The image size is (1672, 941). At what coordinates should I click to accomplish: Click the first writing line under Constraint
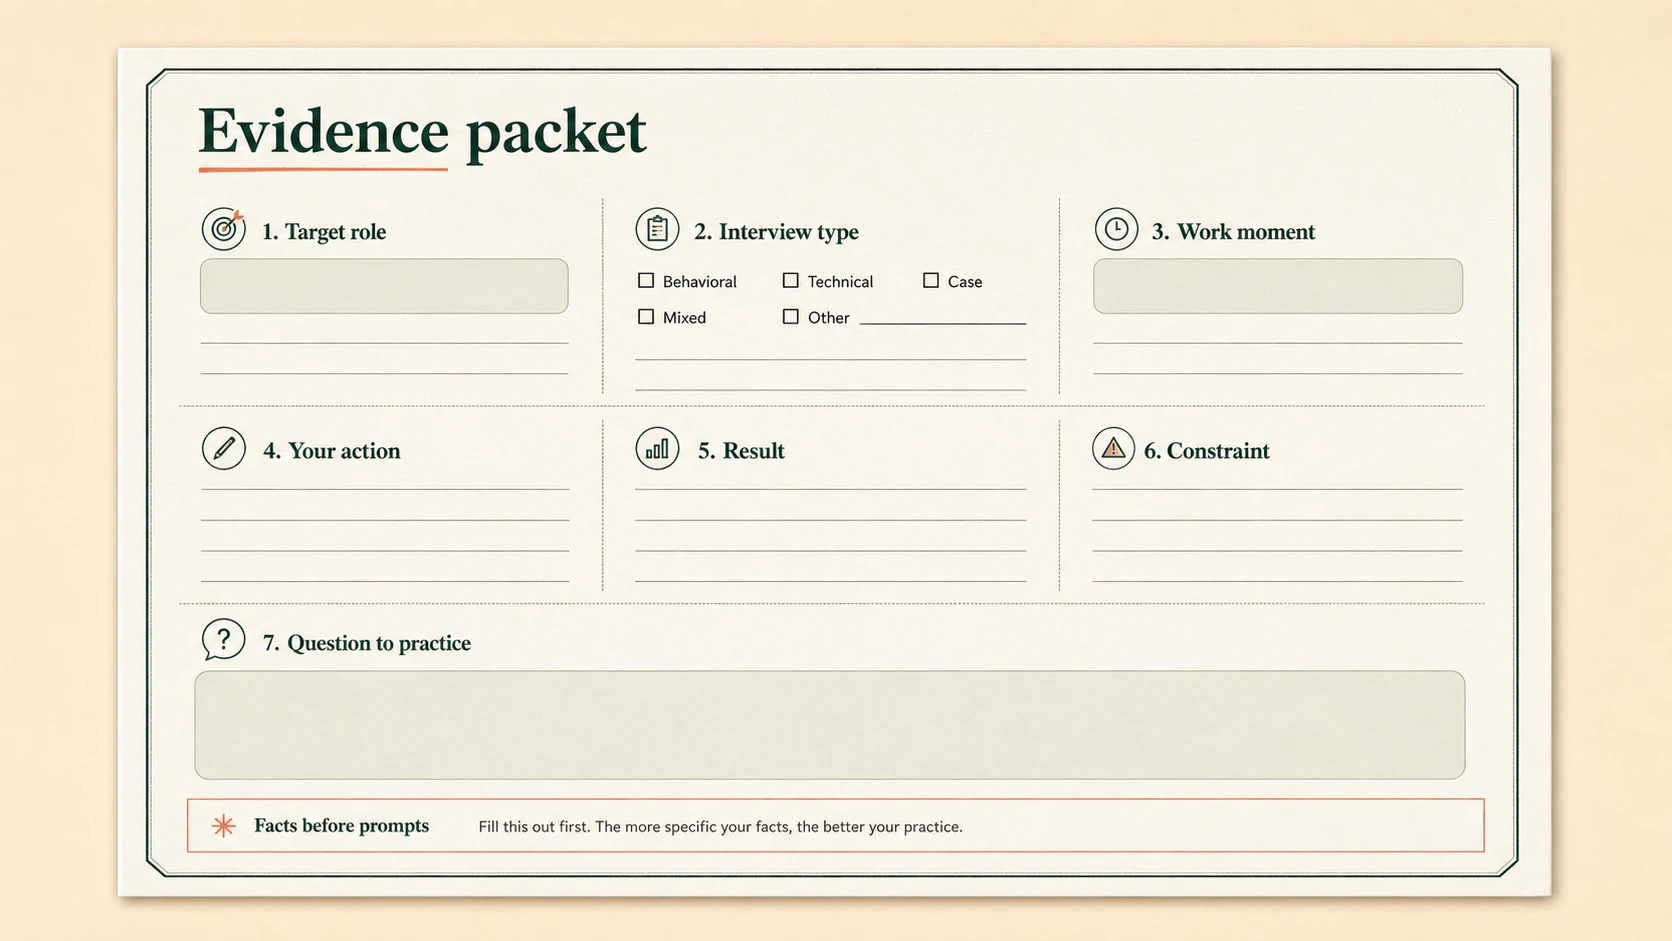[x=1277, y=489]
